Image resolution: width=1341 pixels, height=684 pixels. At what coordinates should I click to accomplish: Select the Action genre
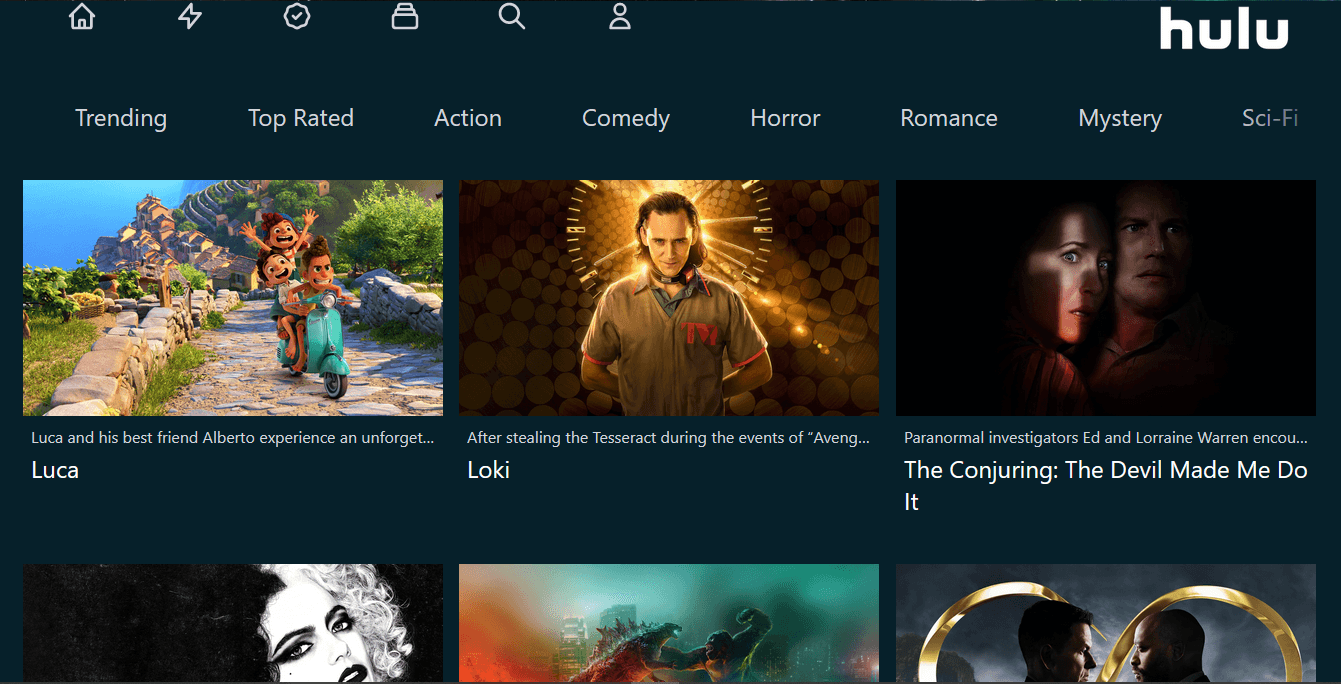point(468,118)
